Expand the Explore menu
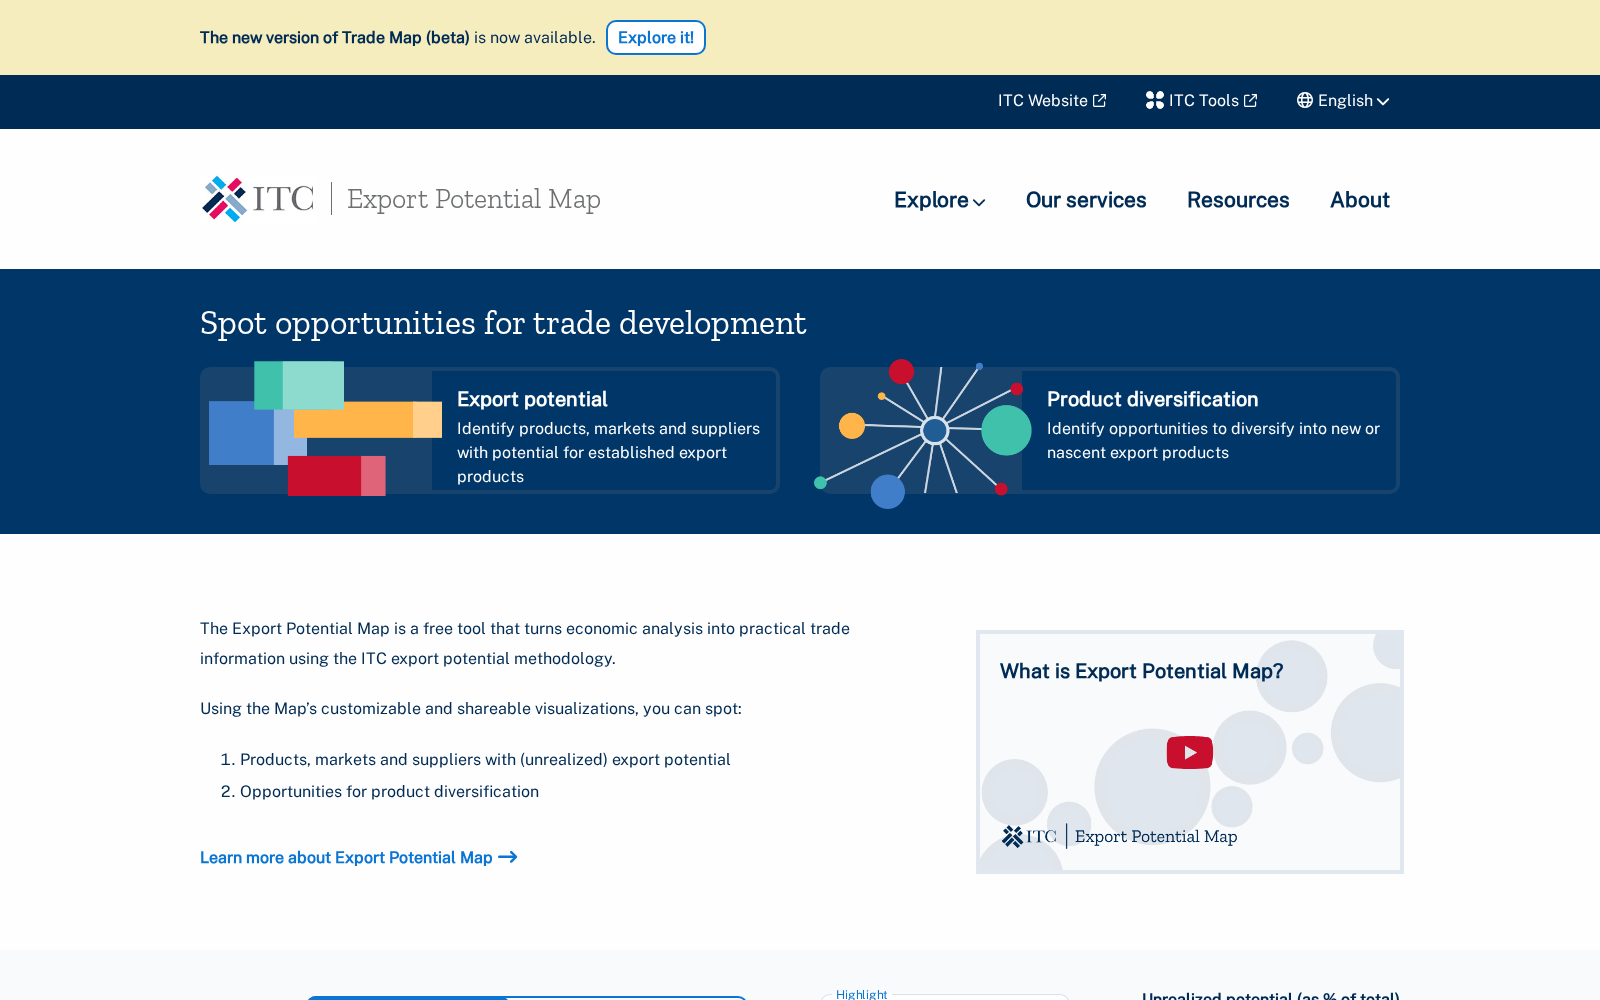This screenshot has width=1600, height=1000. coord(940,200)
